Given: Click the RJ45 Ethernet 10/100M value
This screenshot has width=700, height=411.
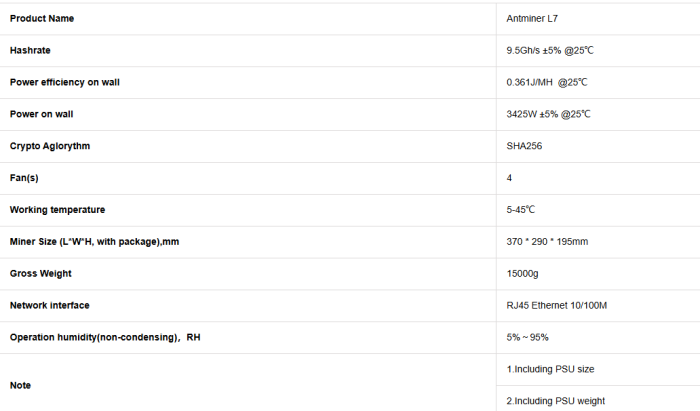Looking at the screenshot, I should (556, 306).
